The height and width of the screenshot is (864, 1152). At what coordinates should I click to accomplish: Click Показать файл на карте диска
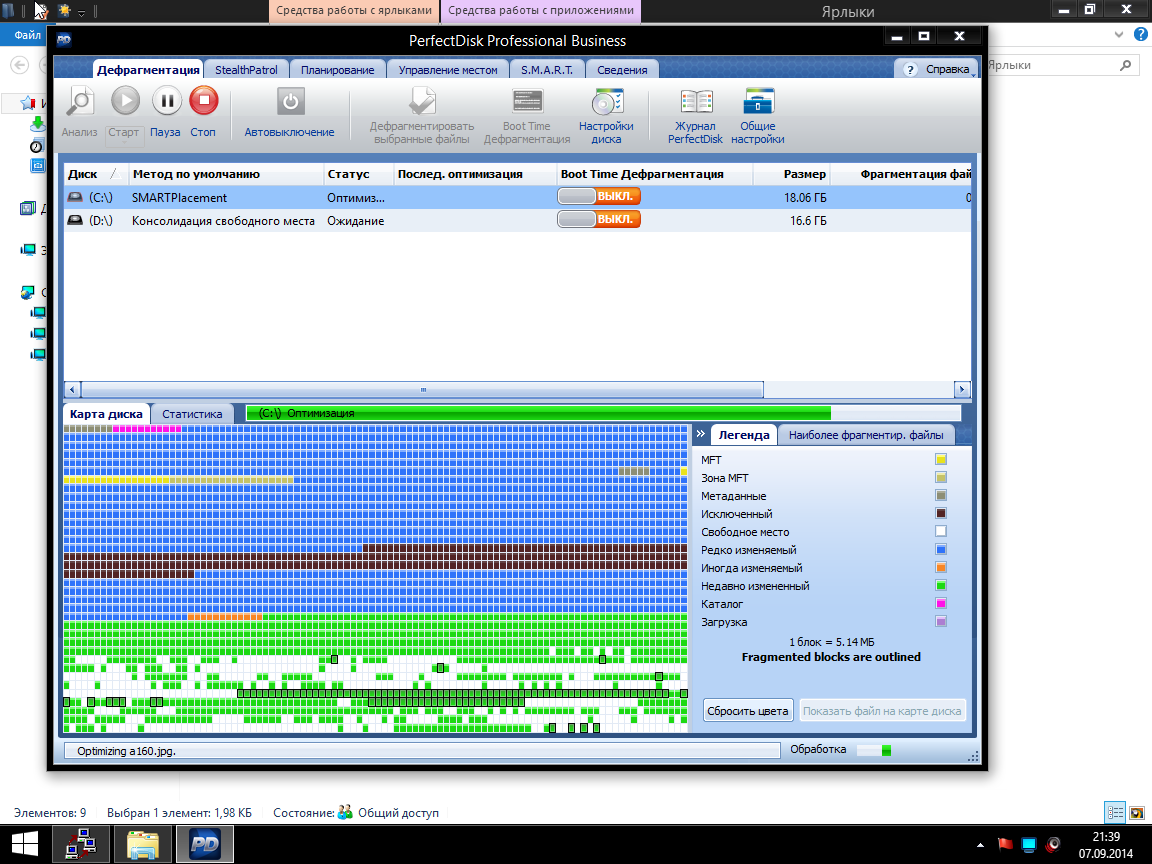882,710
